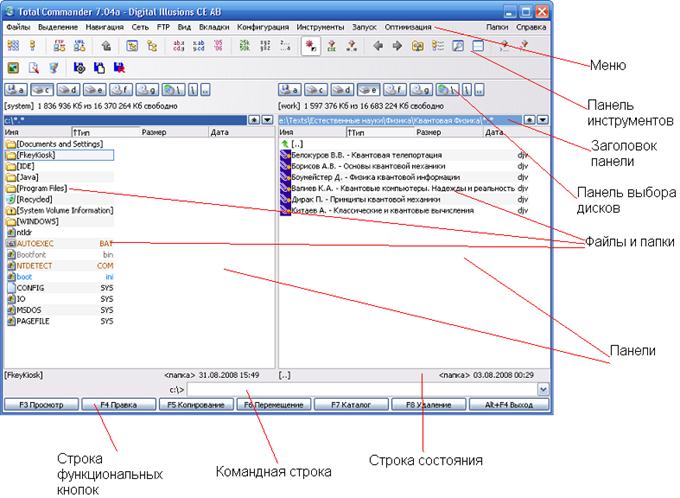680x498 pixels.
Task: Select the AUTOEXEC BAT file
Action: [x=59, y=244]
